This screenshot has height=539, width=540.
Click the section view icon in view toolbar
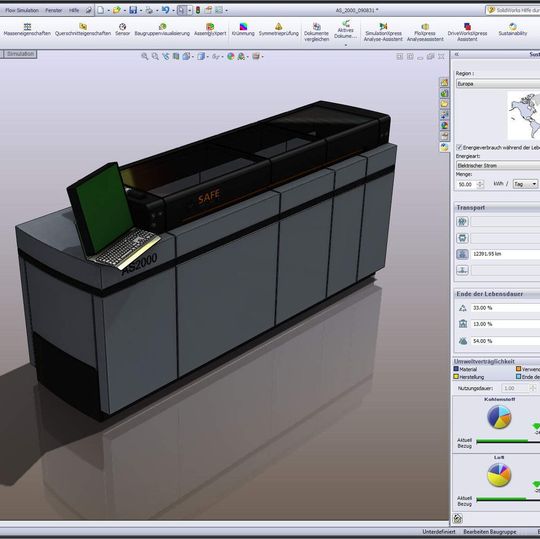click(x=176, y=56)
